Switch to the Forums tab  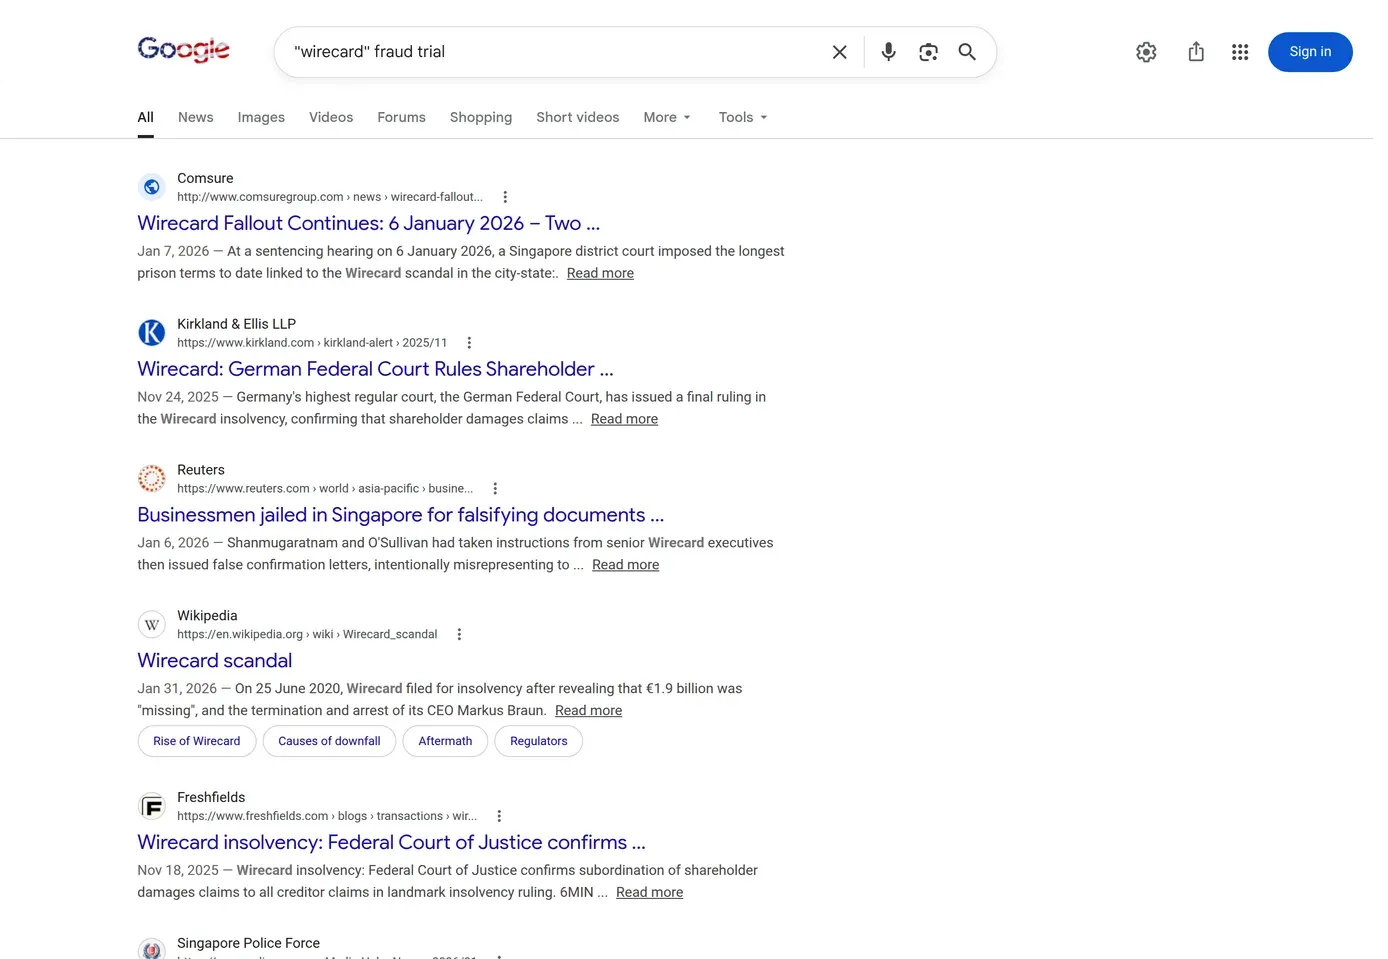tap(401, 117)
